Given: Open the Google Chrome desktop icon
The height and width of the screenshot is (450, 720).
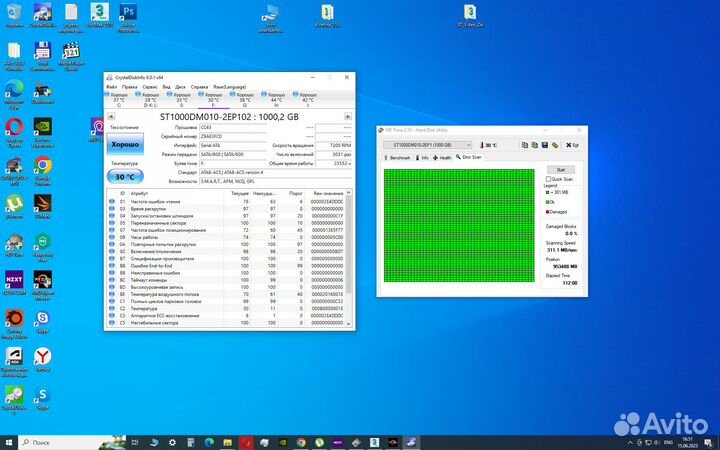Looking at the screenshot, I should (43, 171).
